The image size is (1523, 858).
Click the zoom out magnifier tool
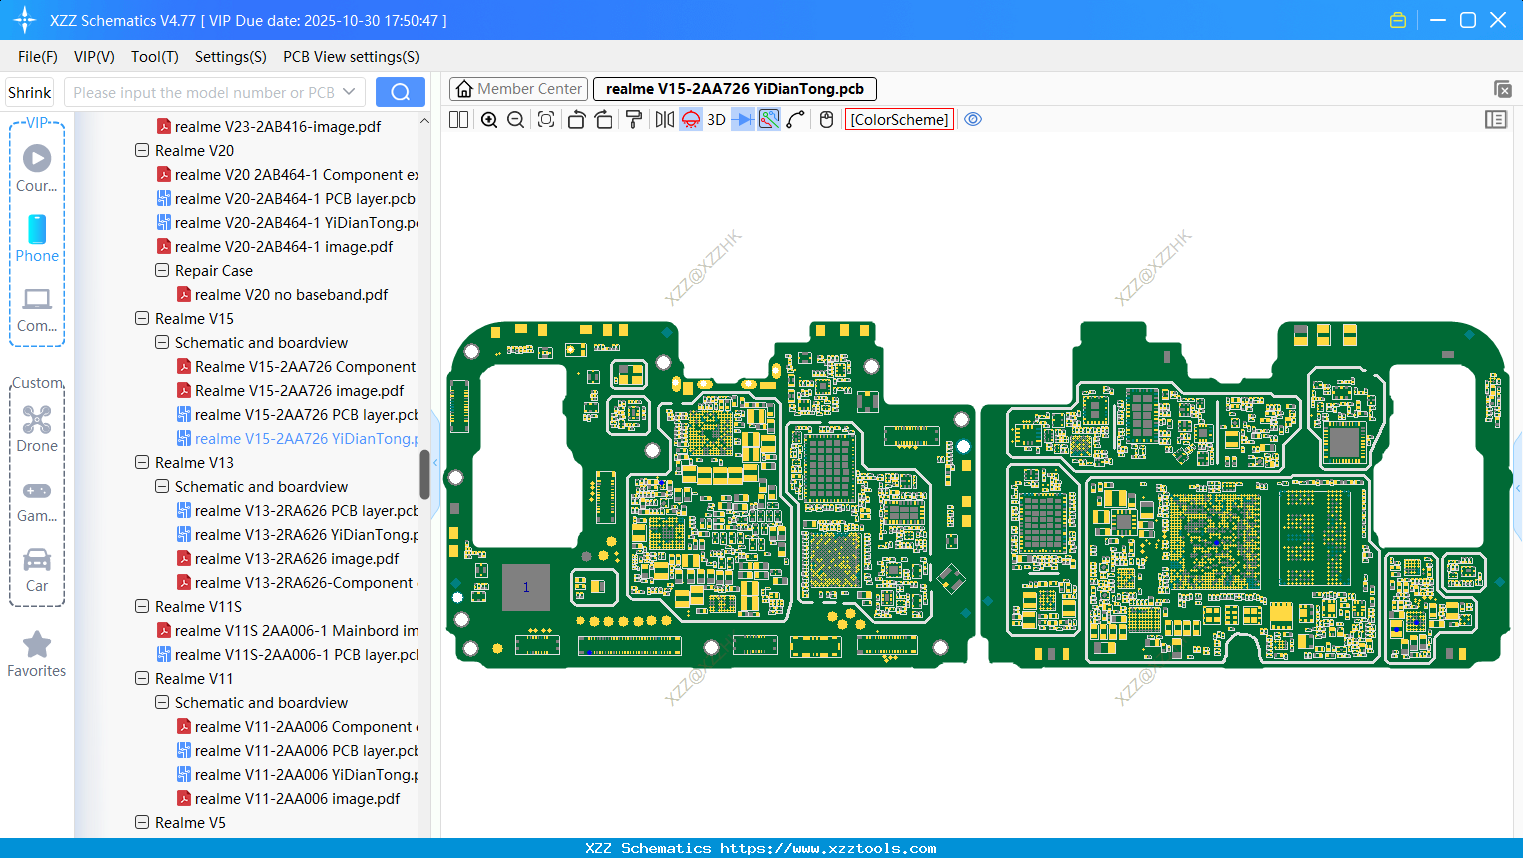[x=516, y=120]
